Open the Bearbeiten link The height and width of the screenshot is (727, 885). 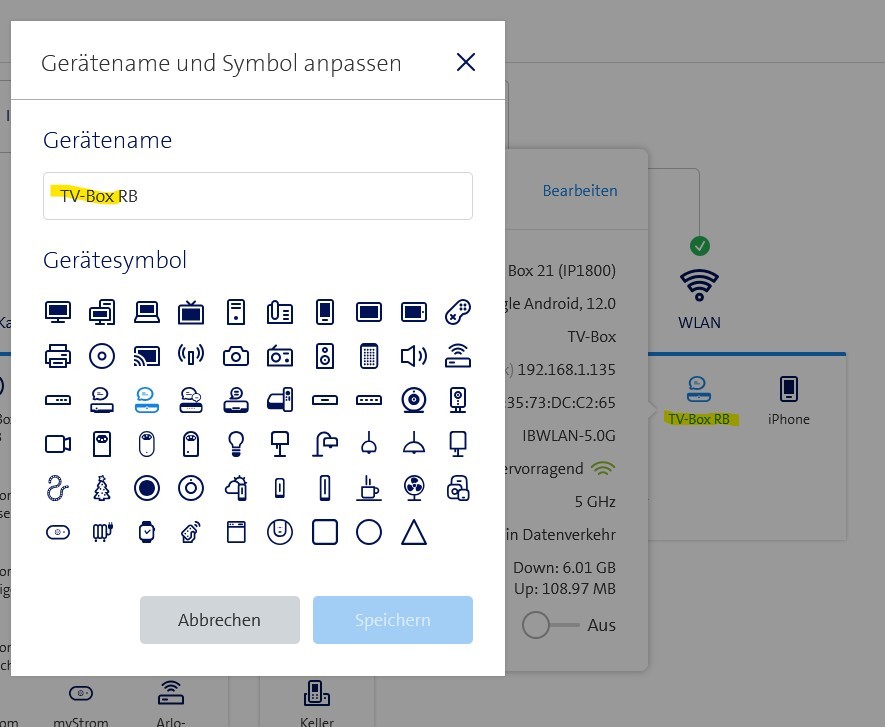point(580,190)
